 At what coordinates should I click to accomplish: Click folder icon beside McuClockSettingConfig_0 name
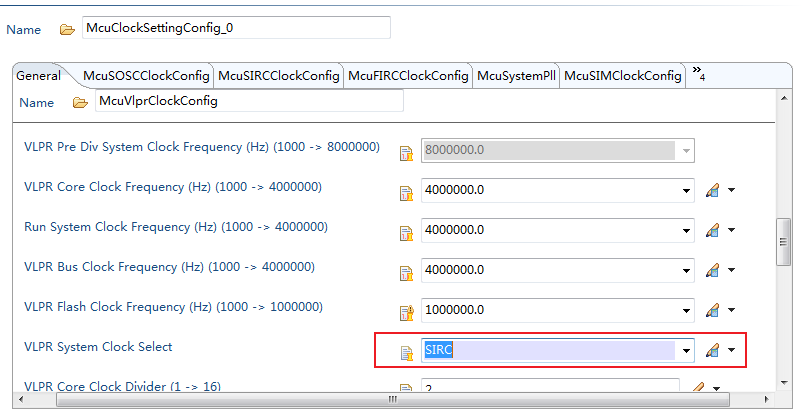point(67,30)
